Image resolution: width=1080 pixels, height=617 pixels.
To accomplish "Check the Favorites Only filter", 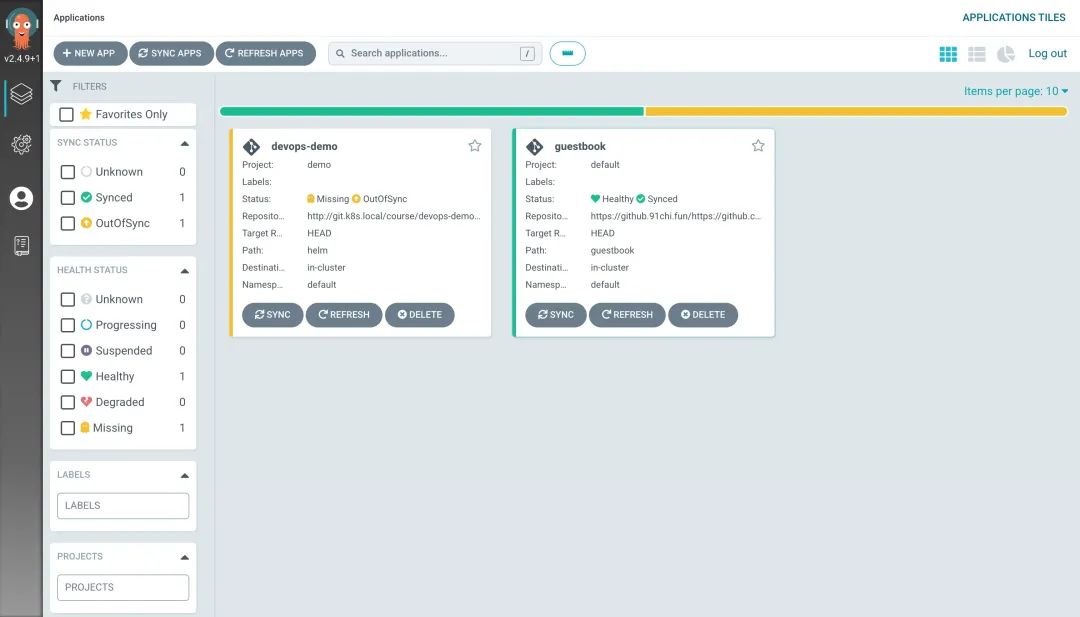I will point(67,114).
